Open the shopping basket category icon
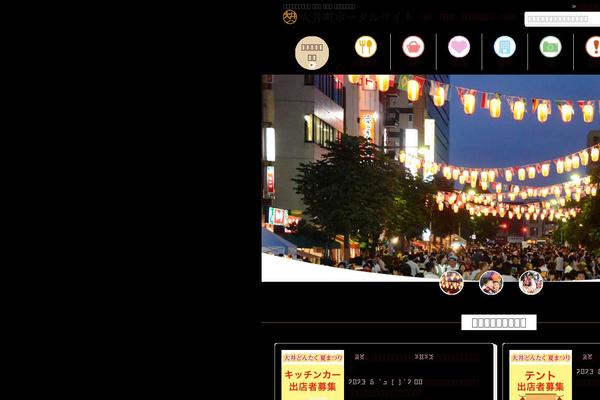600x400 pixels. point(413,47)
